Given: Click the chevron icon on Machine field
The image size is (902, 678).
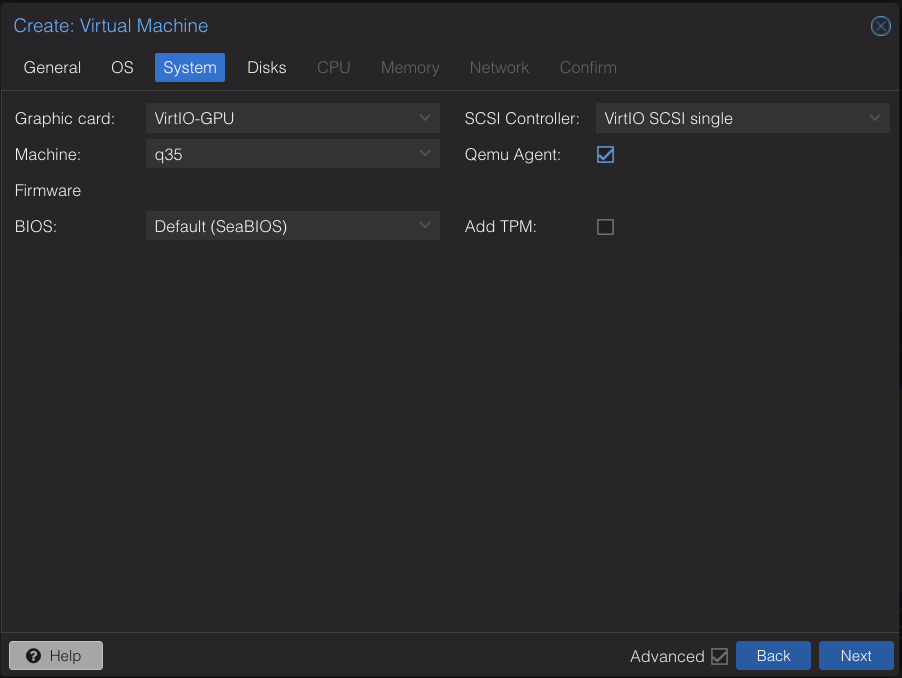Looking at the screenshot, I should [424, 153].
